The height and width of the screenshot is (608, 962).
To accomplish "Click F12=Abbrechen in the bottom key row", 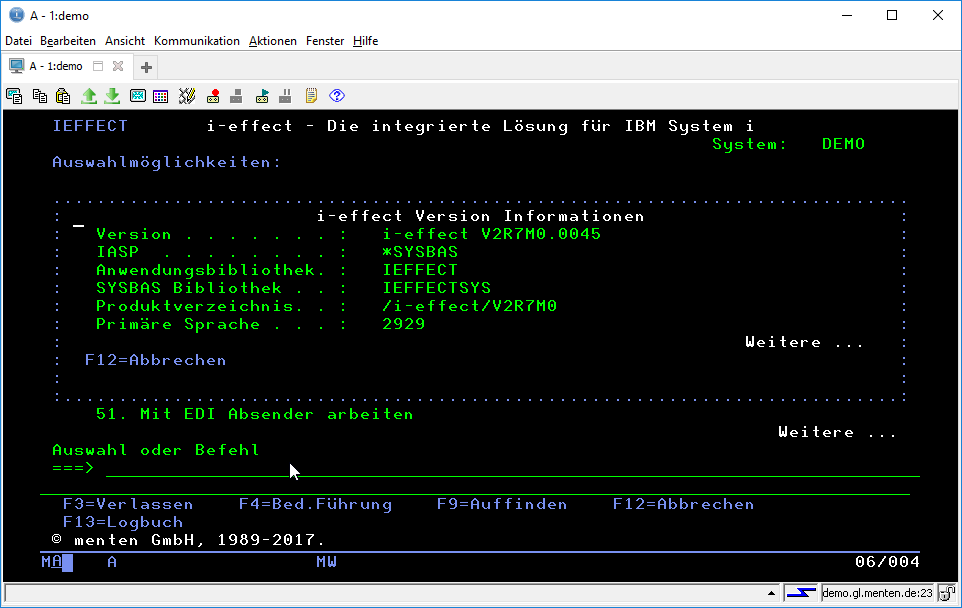I will click(683, 504).
